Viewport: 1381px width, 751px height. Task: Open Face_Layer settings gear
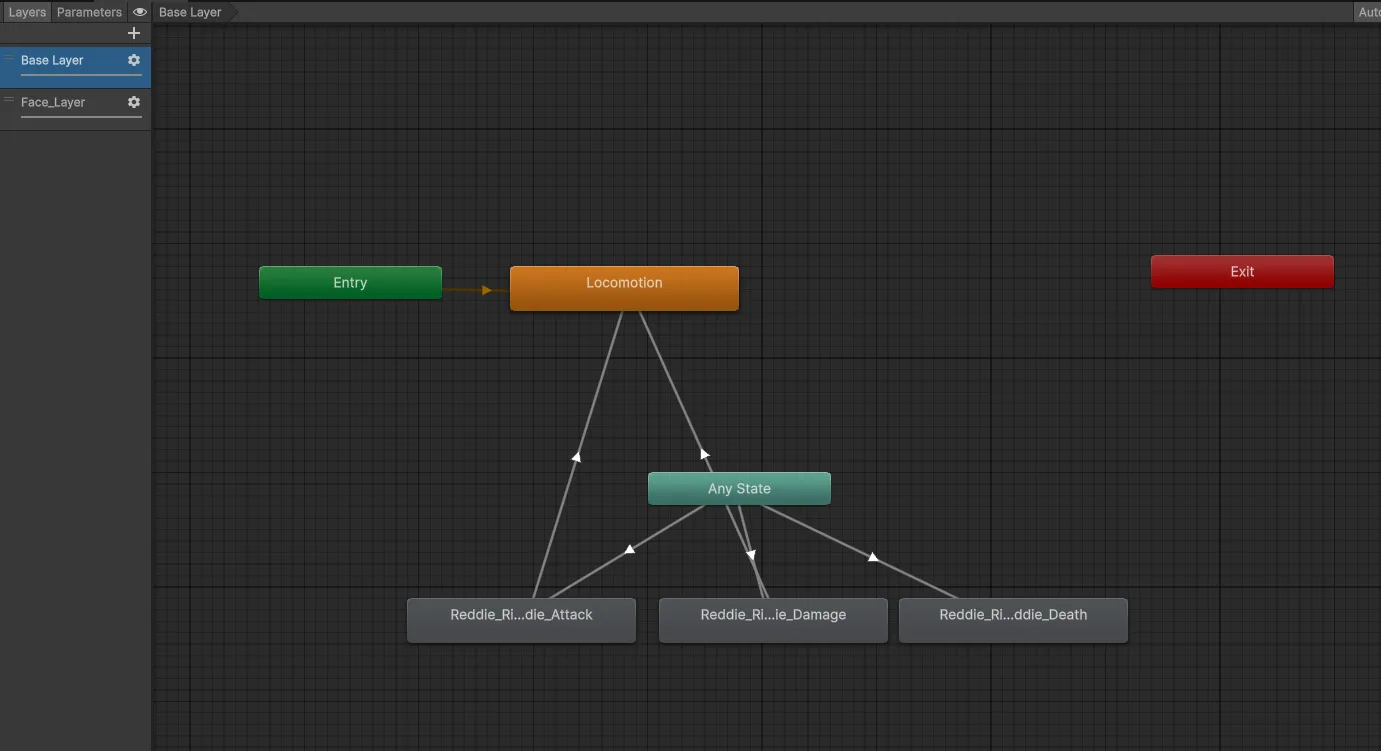[134, 102]
